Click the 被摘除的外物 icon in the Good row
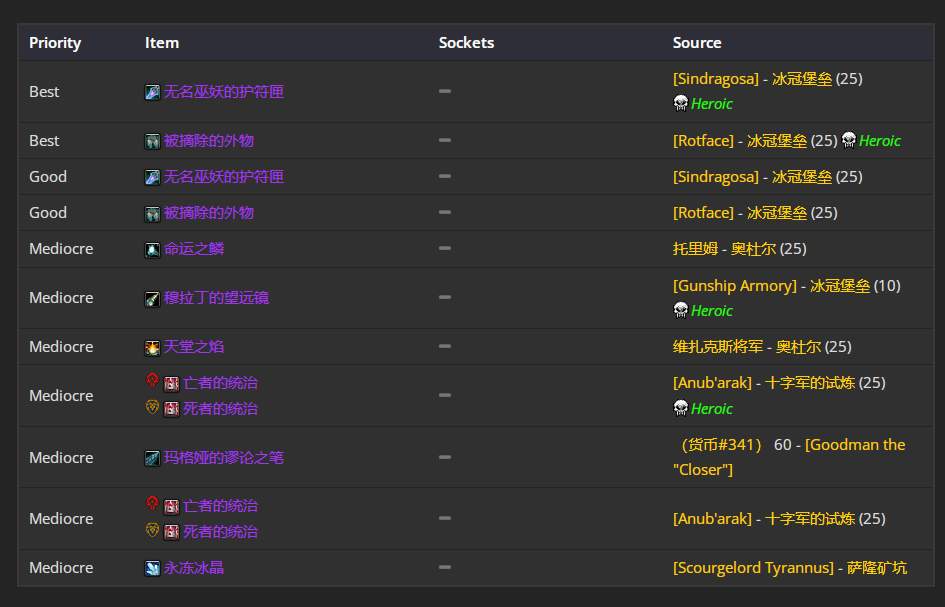This screenshot has width=945, height=607. [x=152, y=214]
